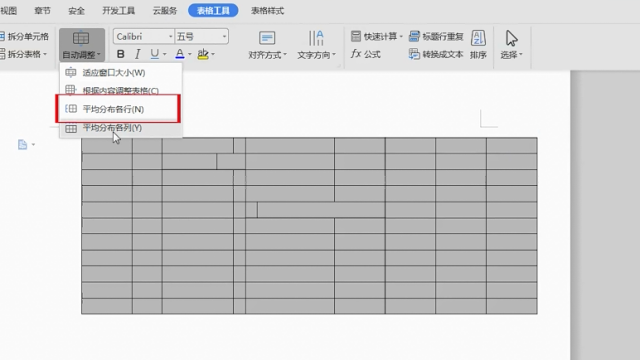
Task: Click fx 公式 formula button
Action: [x=366, y=54]
